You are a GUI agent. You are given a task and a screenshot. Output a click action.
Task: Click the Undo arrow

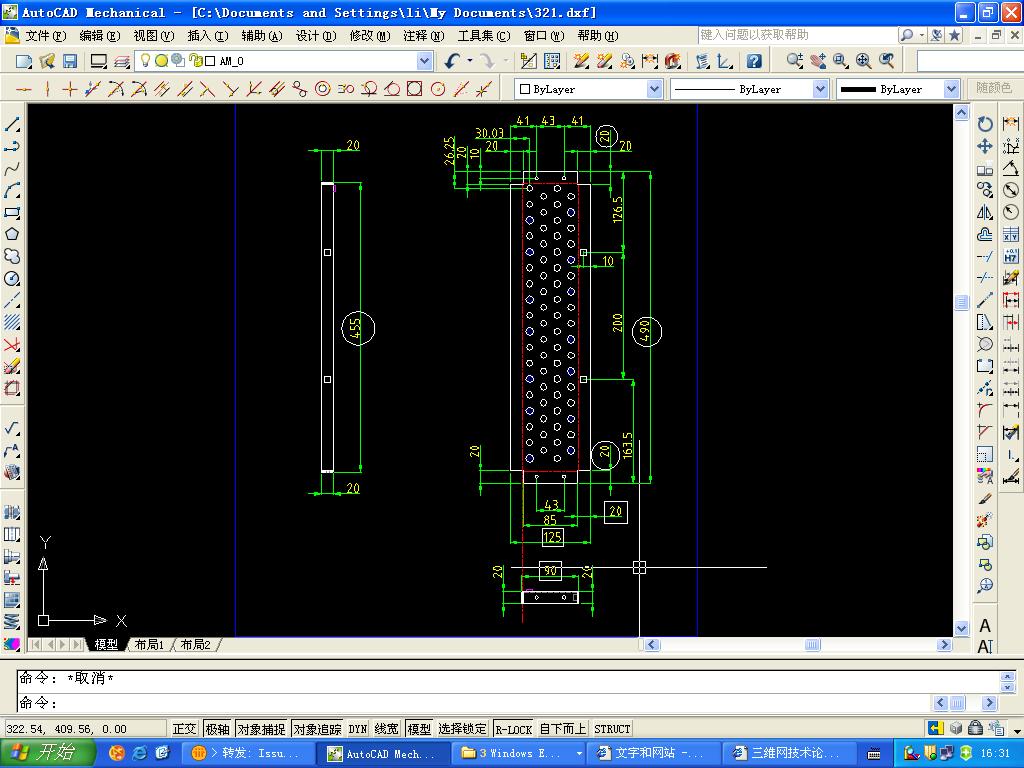click(x=452, y=61)
